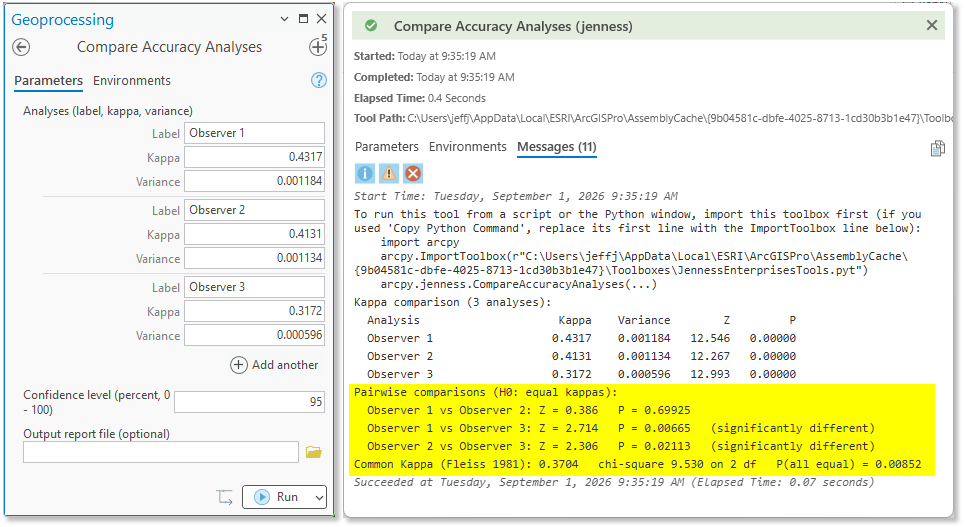The height and width of the screenshot is (527, 965).
Task: Edit the Variance field showing 0.001184
Action: coord(254,181)
